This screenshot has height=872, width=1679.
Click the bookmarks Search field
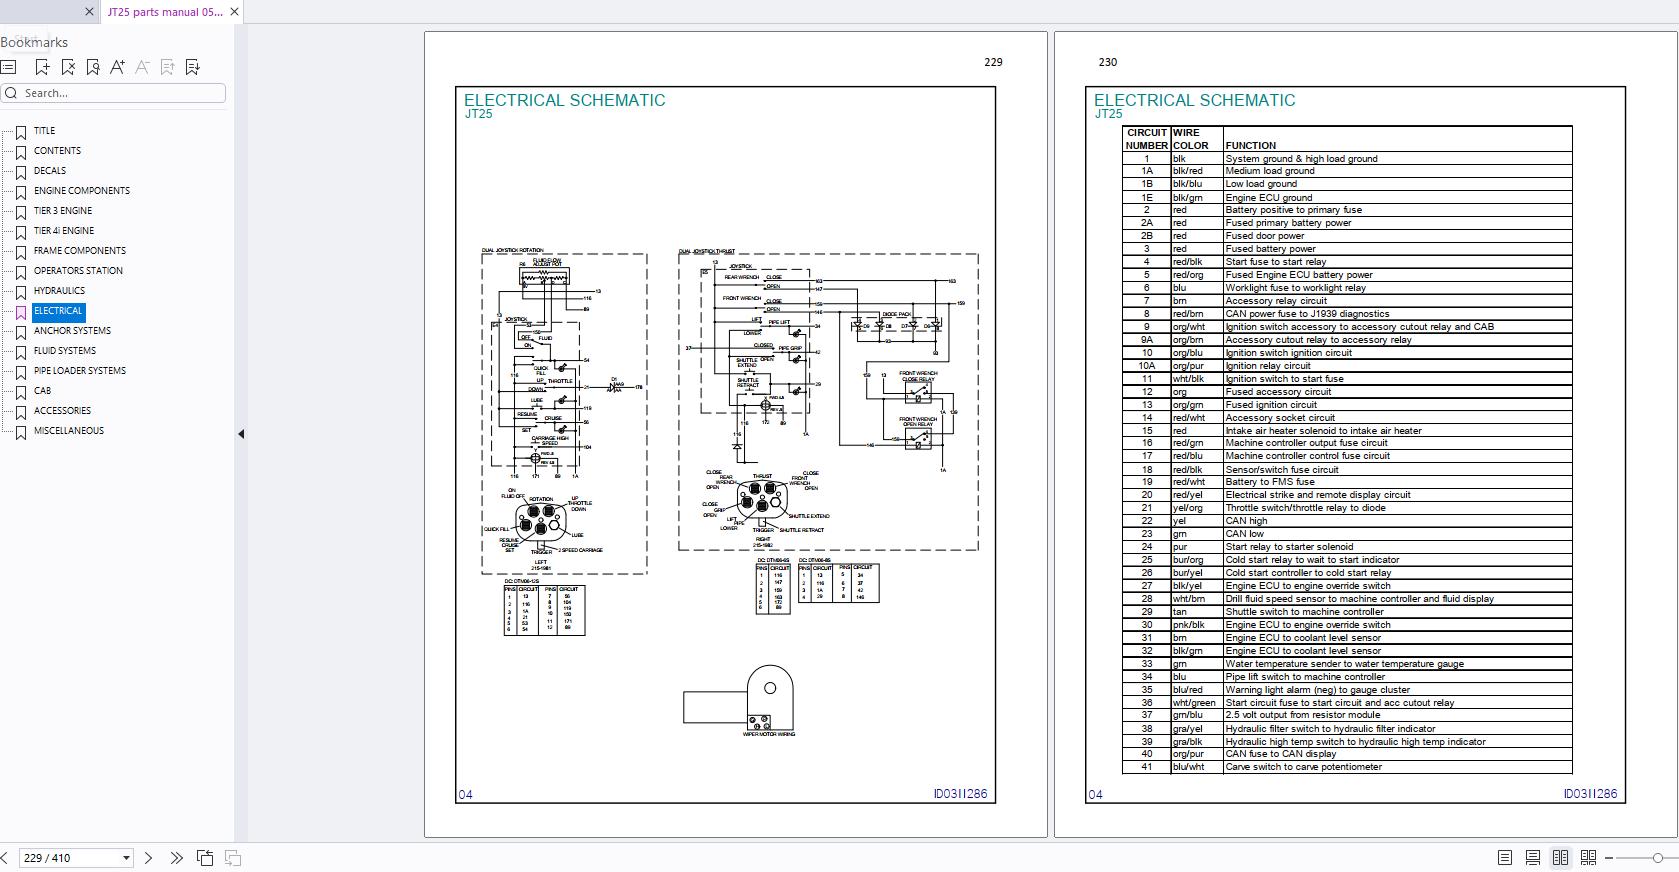point(120,93)
